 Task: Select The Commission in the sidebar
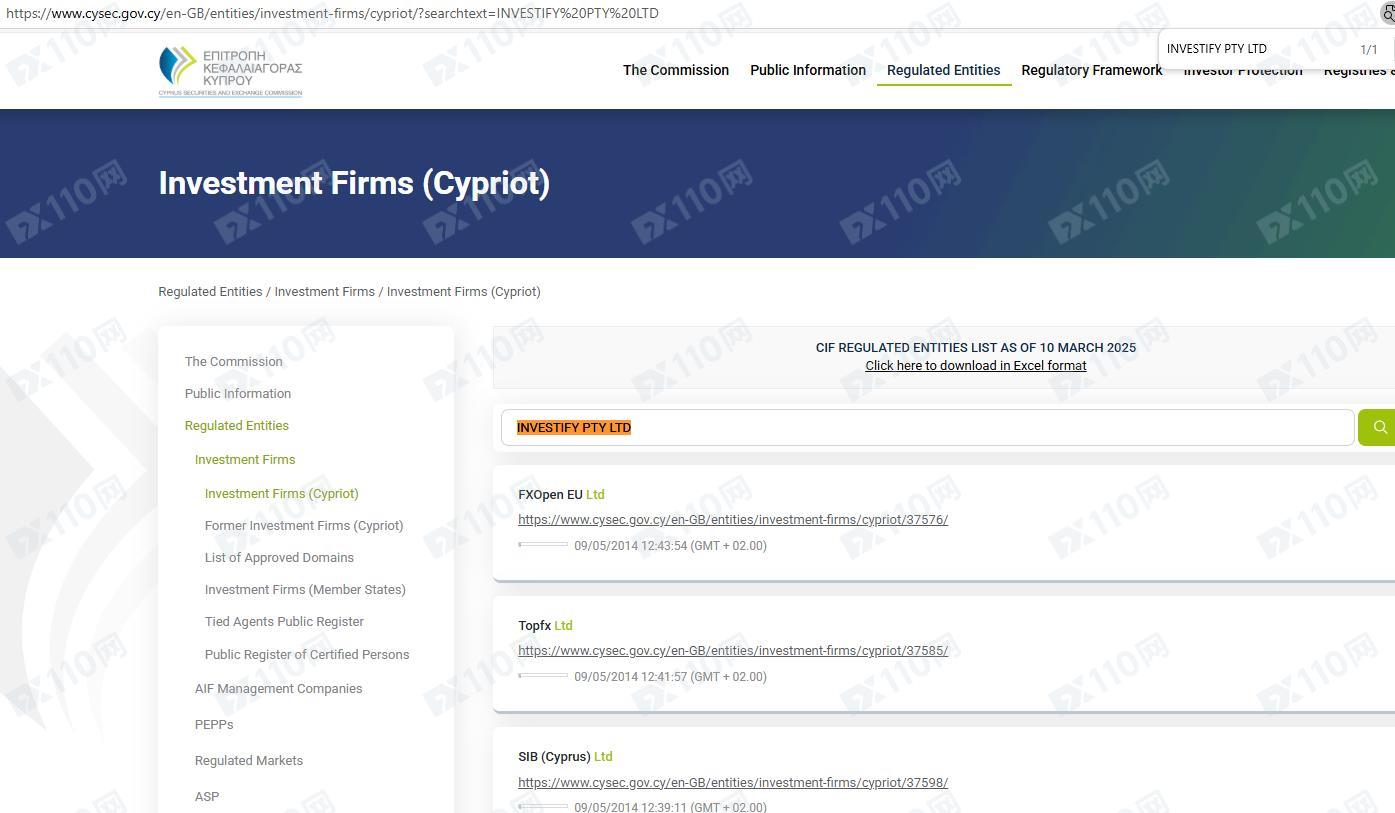tap(234, 362)
